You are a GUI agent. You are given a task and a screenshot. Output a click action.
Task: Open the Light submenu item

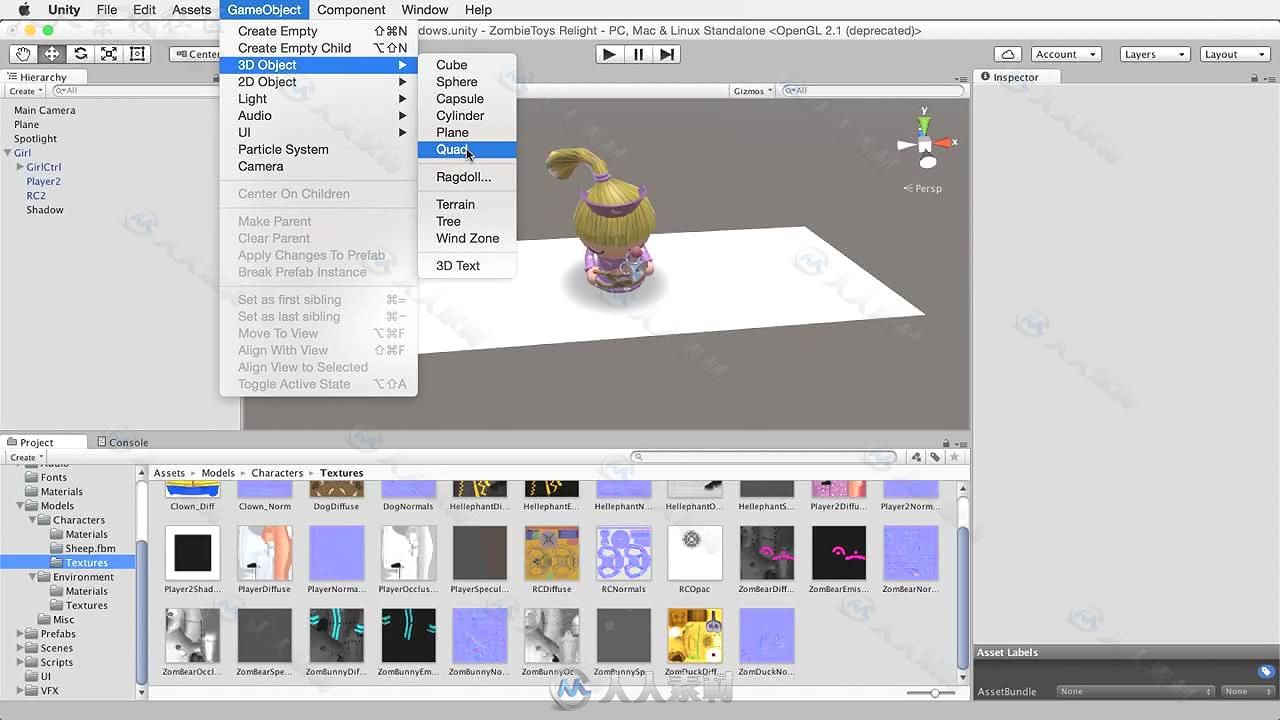318,99
